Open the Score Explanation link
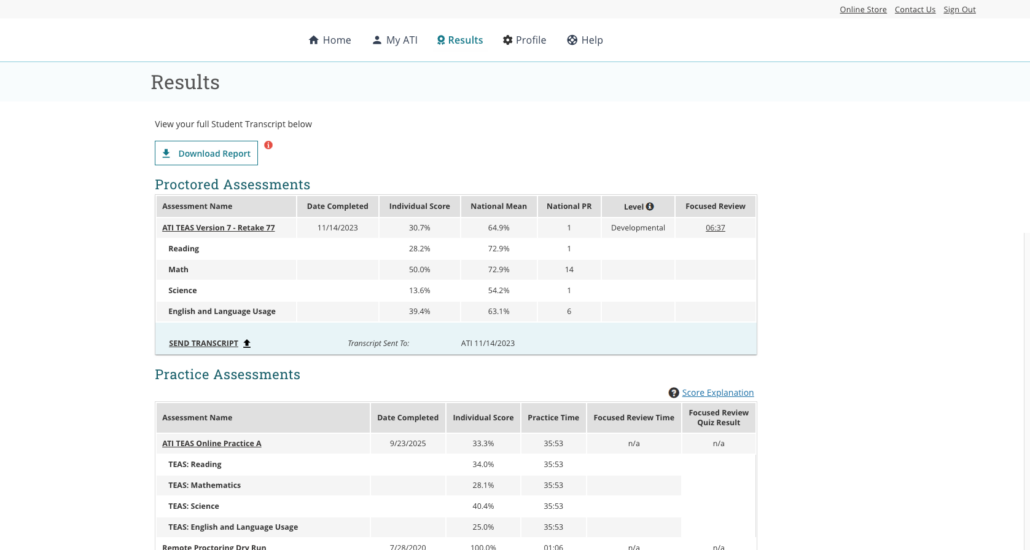The width and height of the screenshot is (1030, 550). (718, 393)
